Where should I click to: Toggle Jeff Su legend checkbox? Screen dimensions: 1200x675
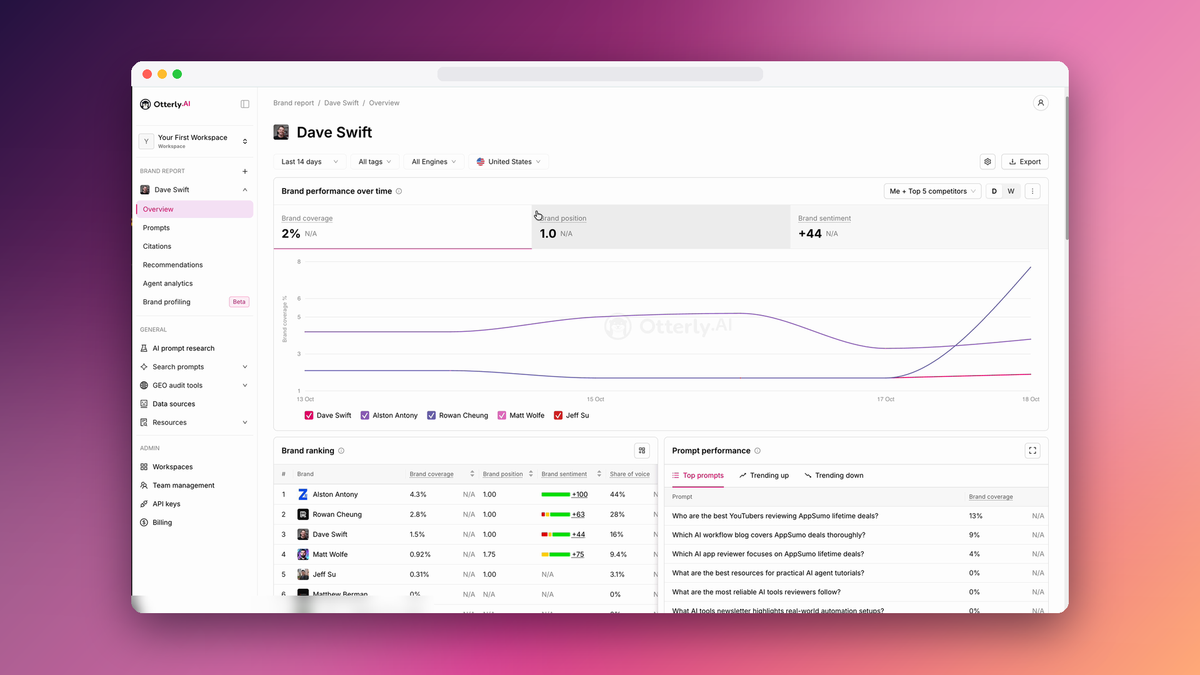558,415
